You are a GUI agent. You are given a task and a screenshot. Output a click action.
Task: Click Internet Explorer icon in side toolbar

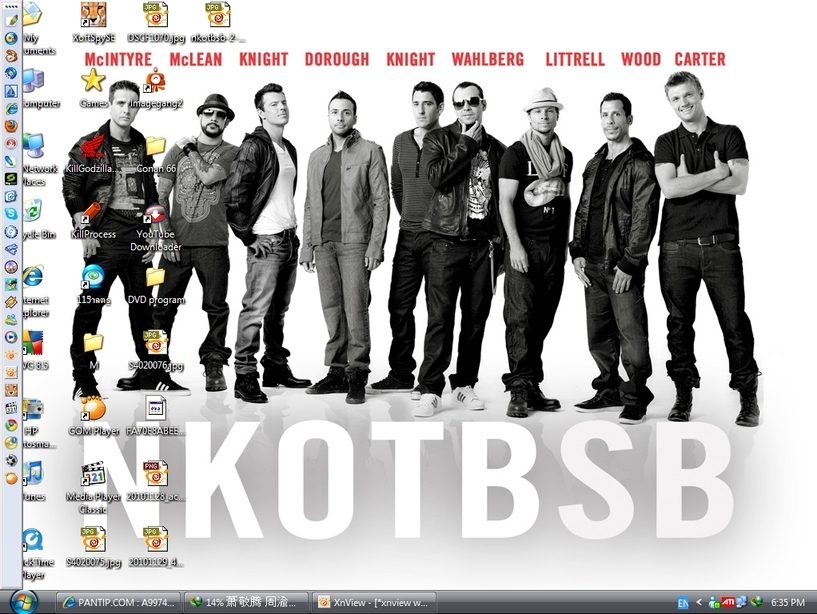(11, 108)
